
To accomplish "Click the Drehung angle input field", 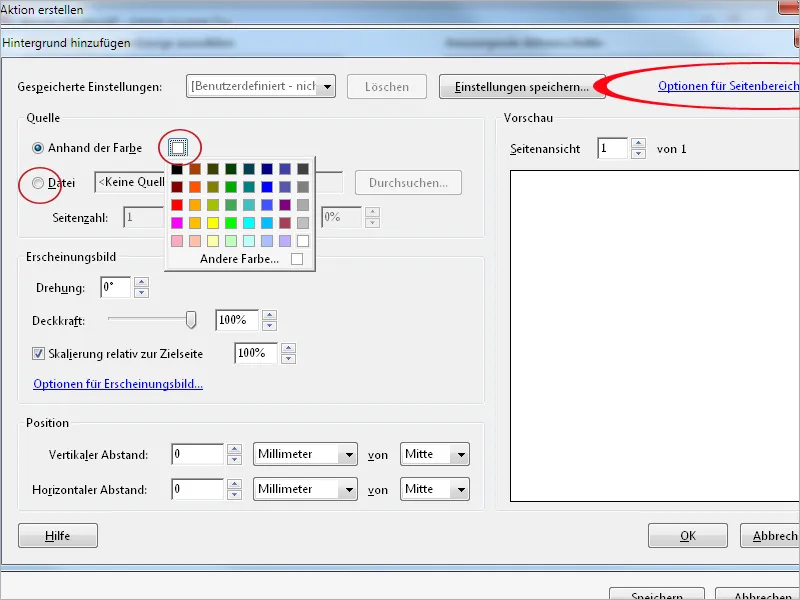I will point(116,287).
